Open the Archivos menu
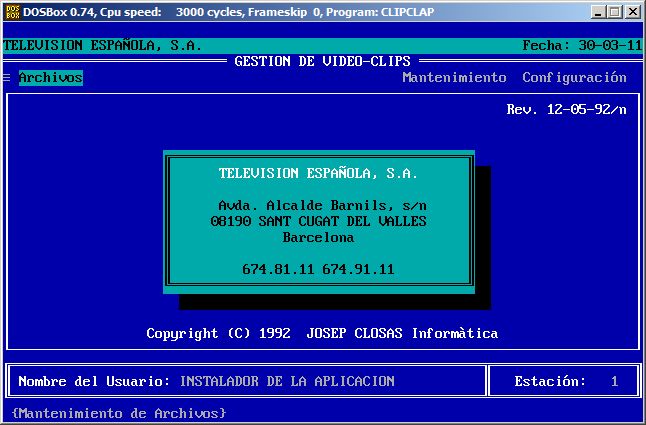 [x=50, y=78]
